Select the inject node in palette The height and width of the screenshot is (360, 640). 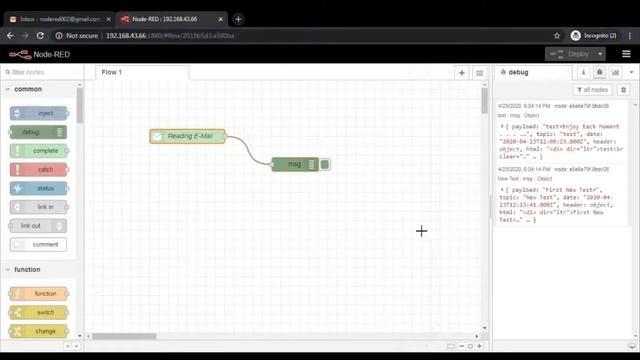pyautogui.click(x=39, y=113)
